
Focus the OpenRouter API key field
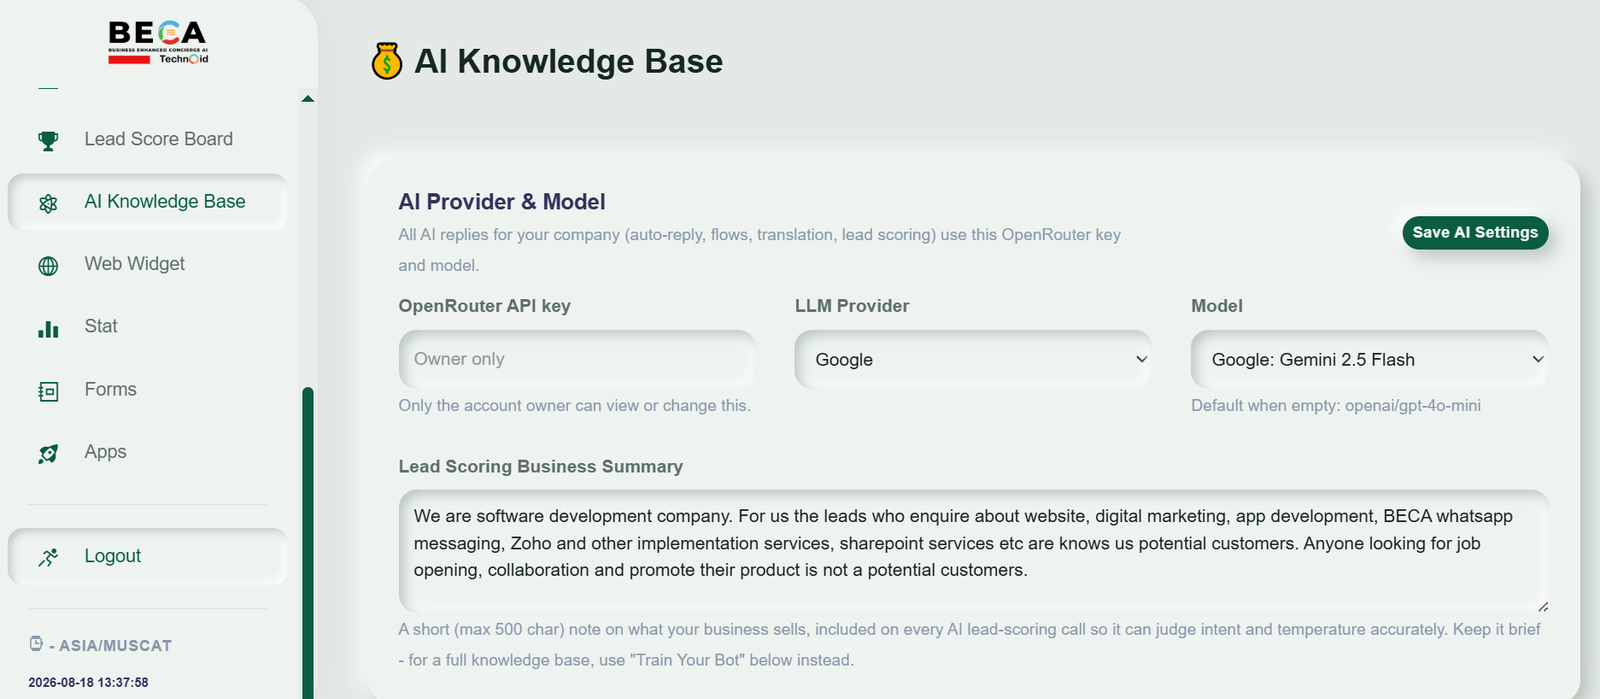(x=577, y=359)
